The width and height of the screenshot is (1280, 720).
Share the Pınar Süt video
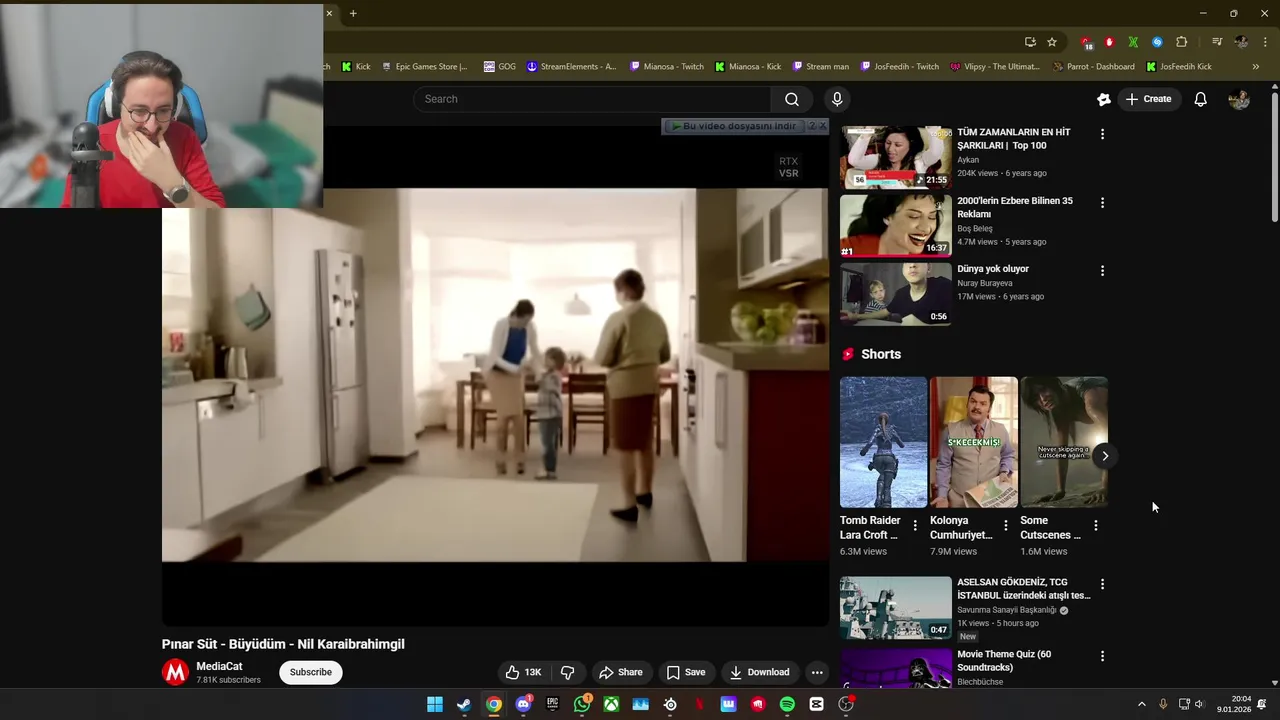tap(620, 672)
